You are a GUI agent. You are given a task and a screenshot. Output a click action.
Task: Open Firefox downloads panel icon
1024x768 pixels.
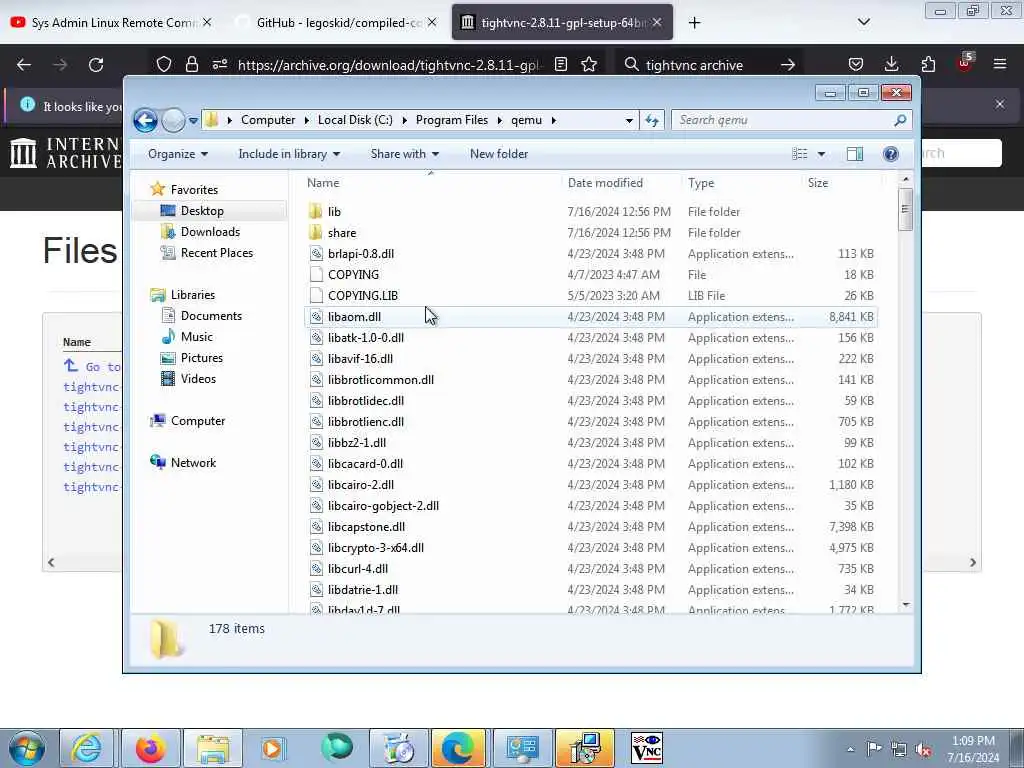(x=891, y=65)
